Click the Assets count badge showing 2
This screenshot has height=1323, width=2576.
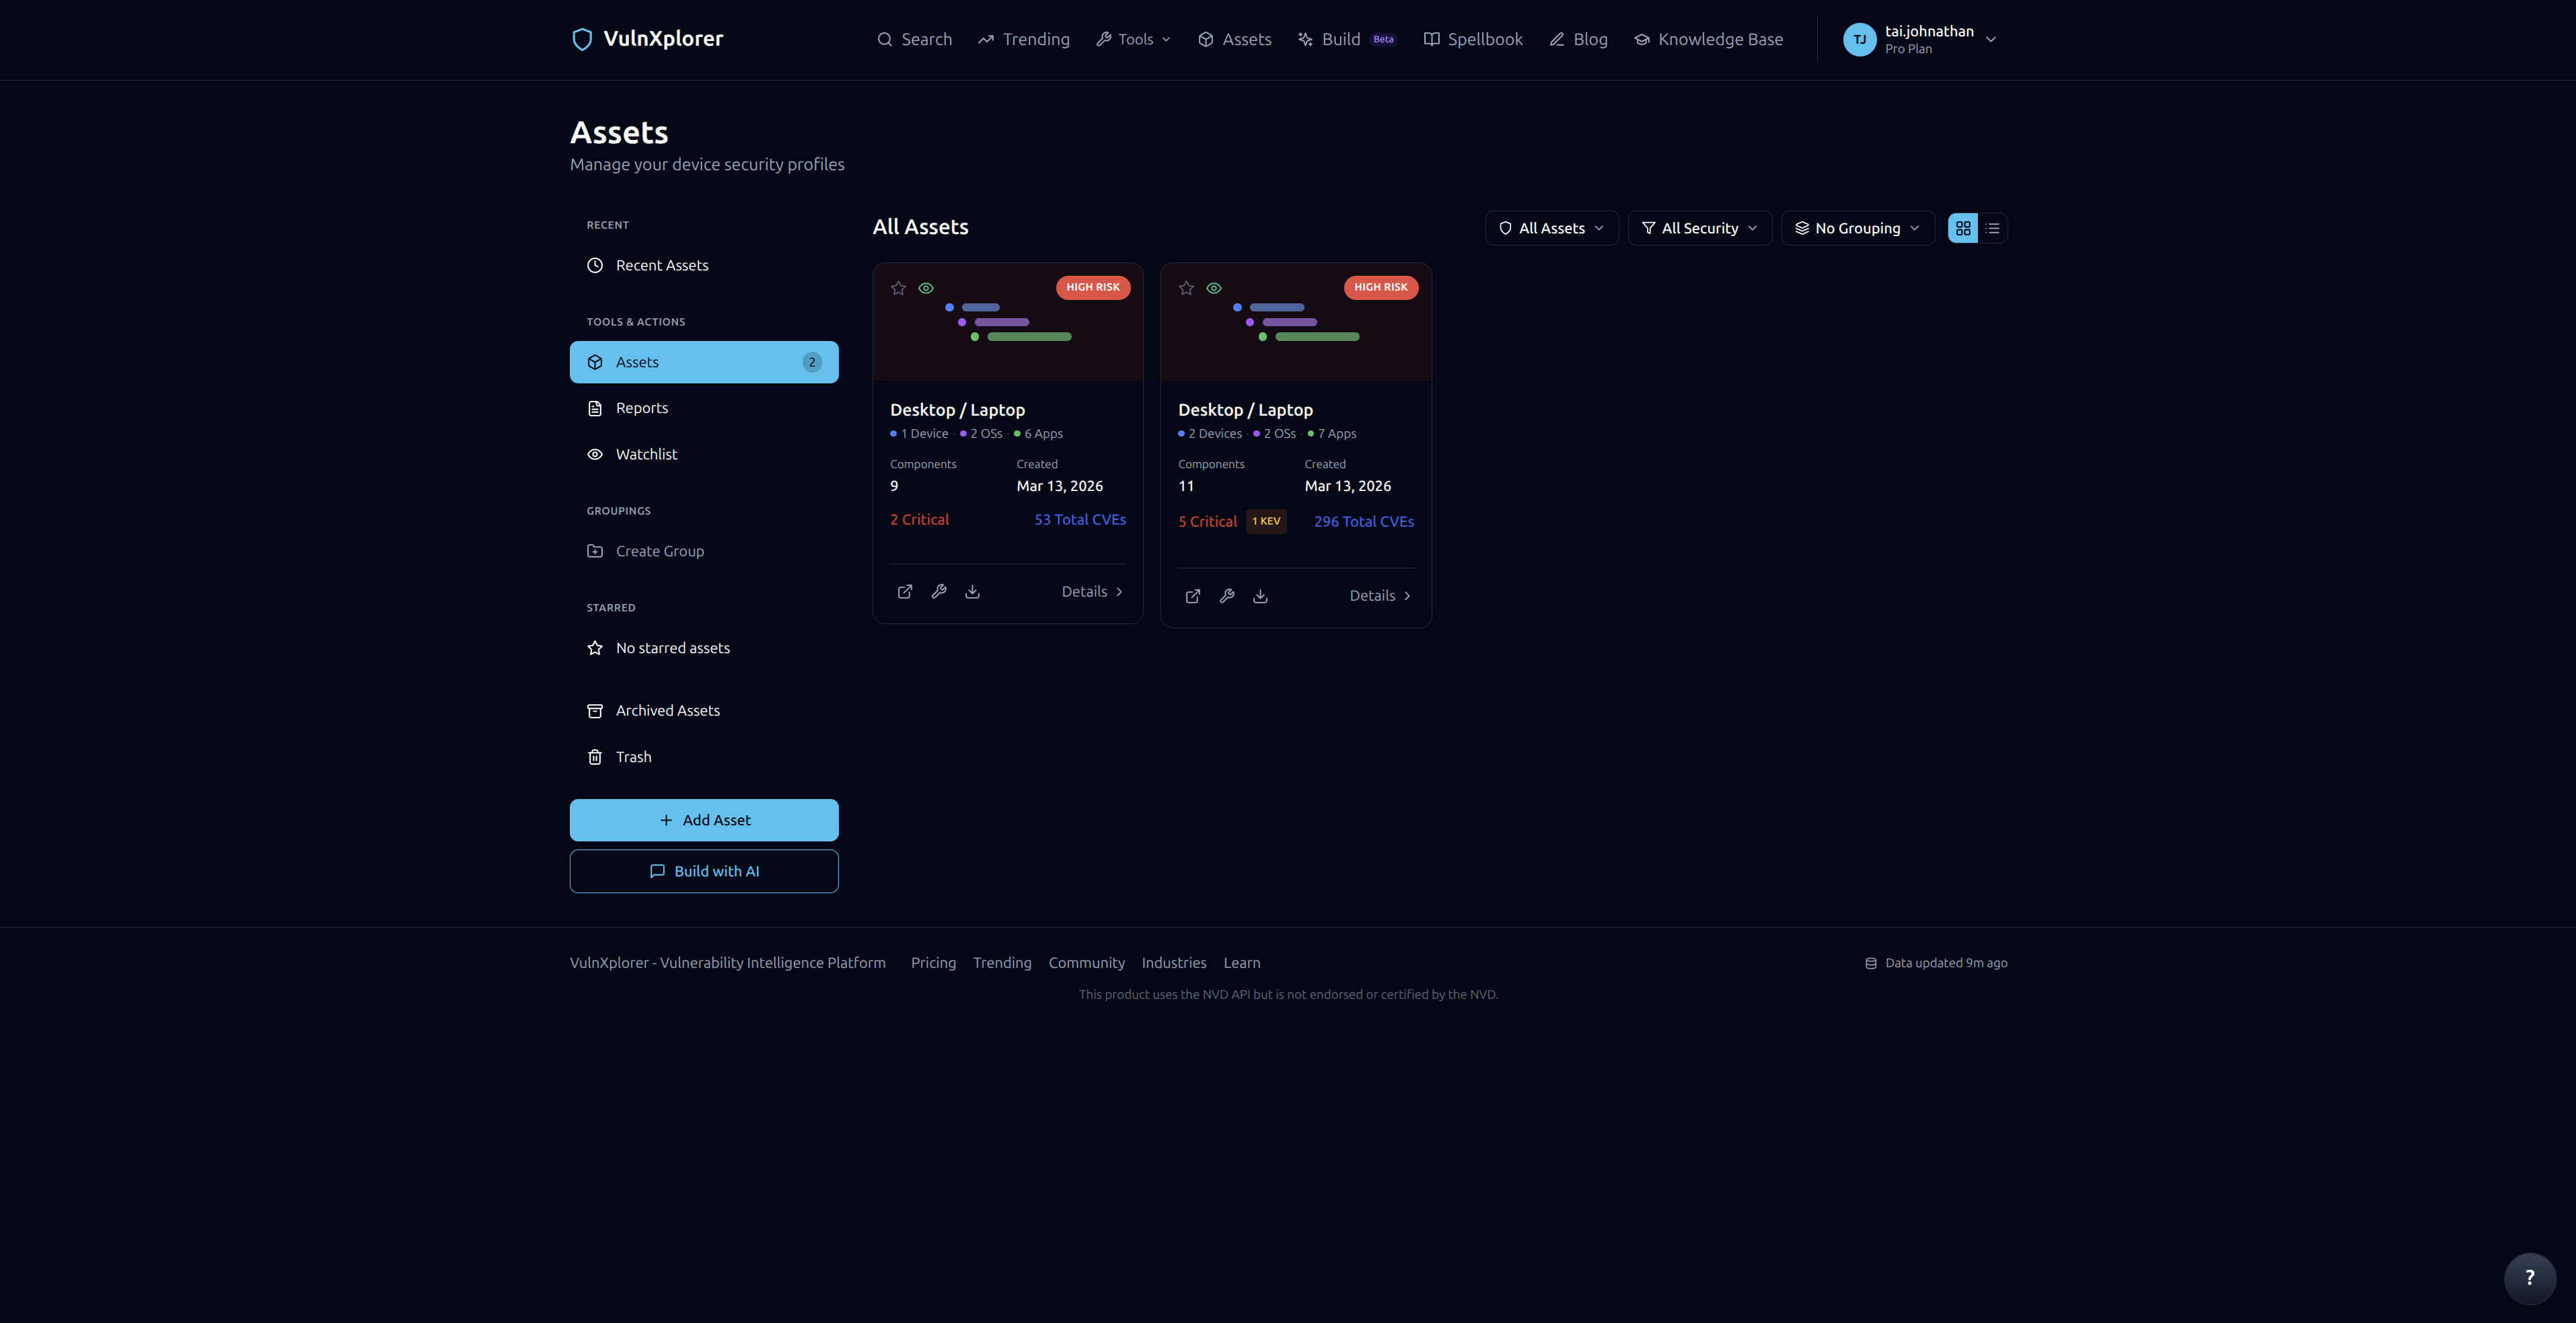pos(812,362)
